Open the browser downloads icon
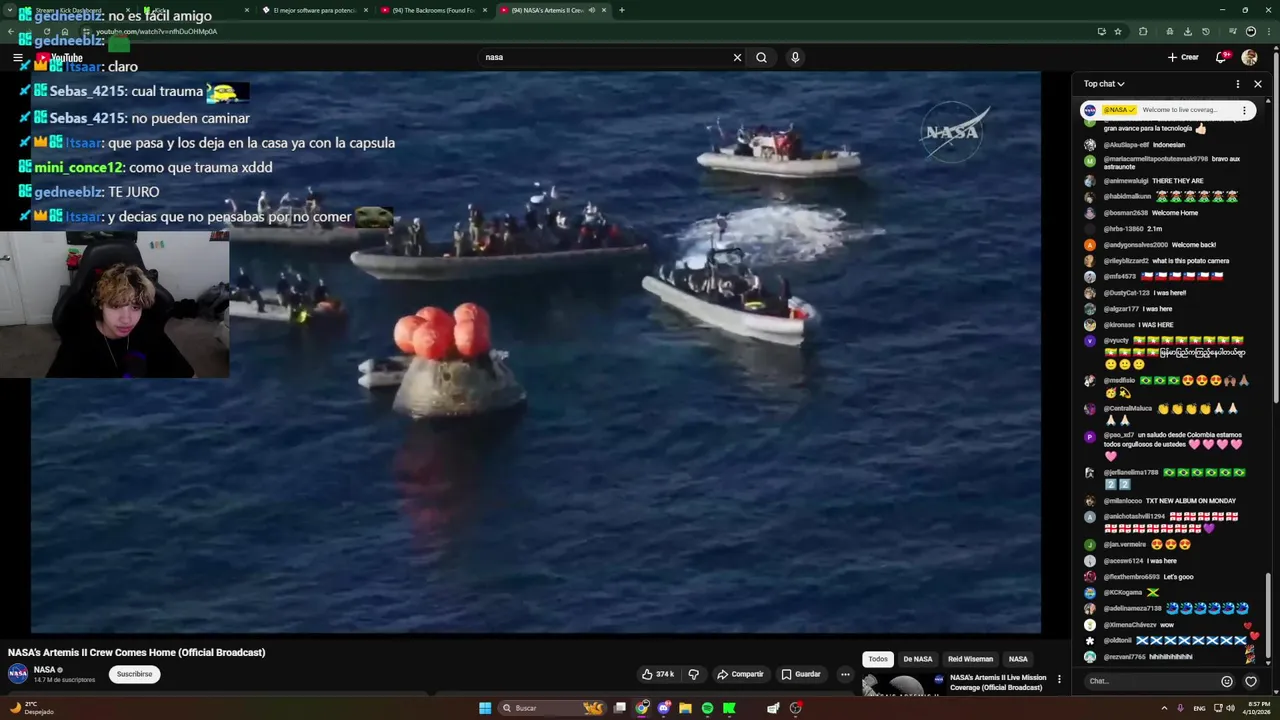The height and width of the screenshot is (720, 1280). tap(1187, 31)
